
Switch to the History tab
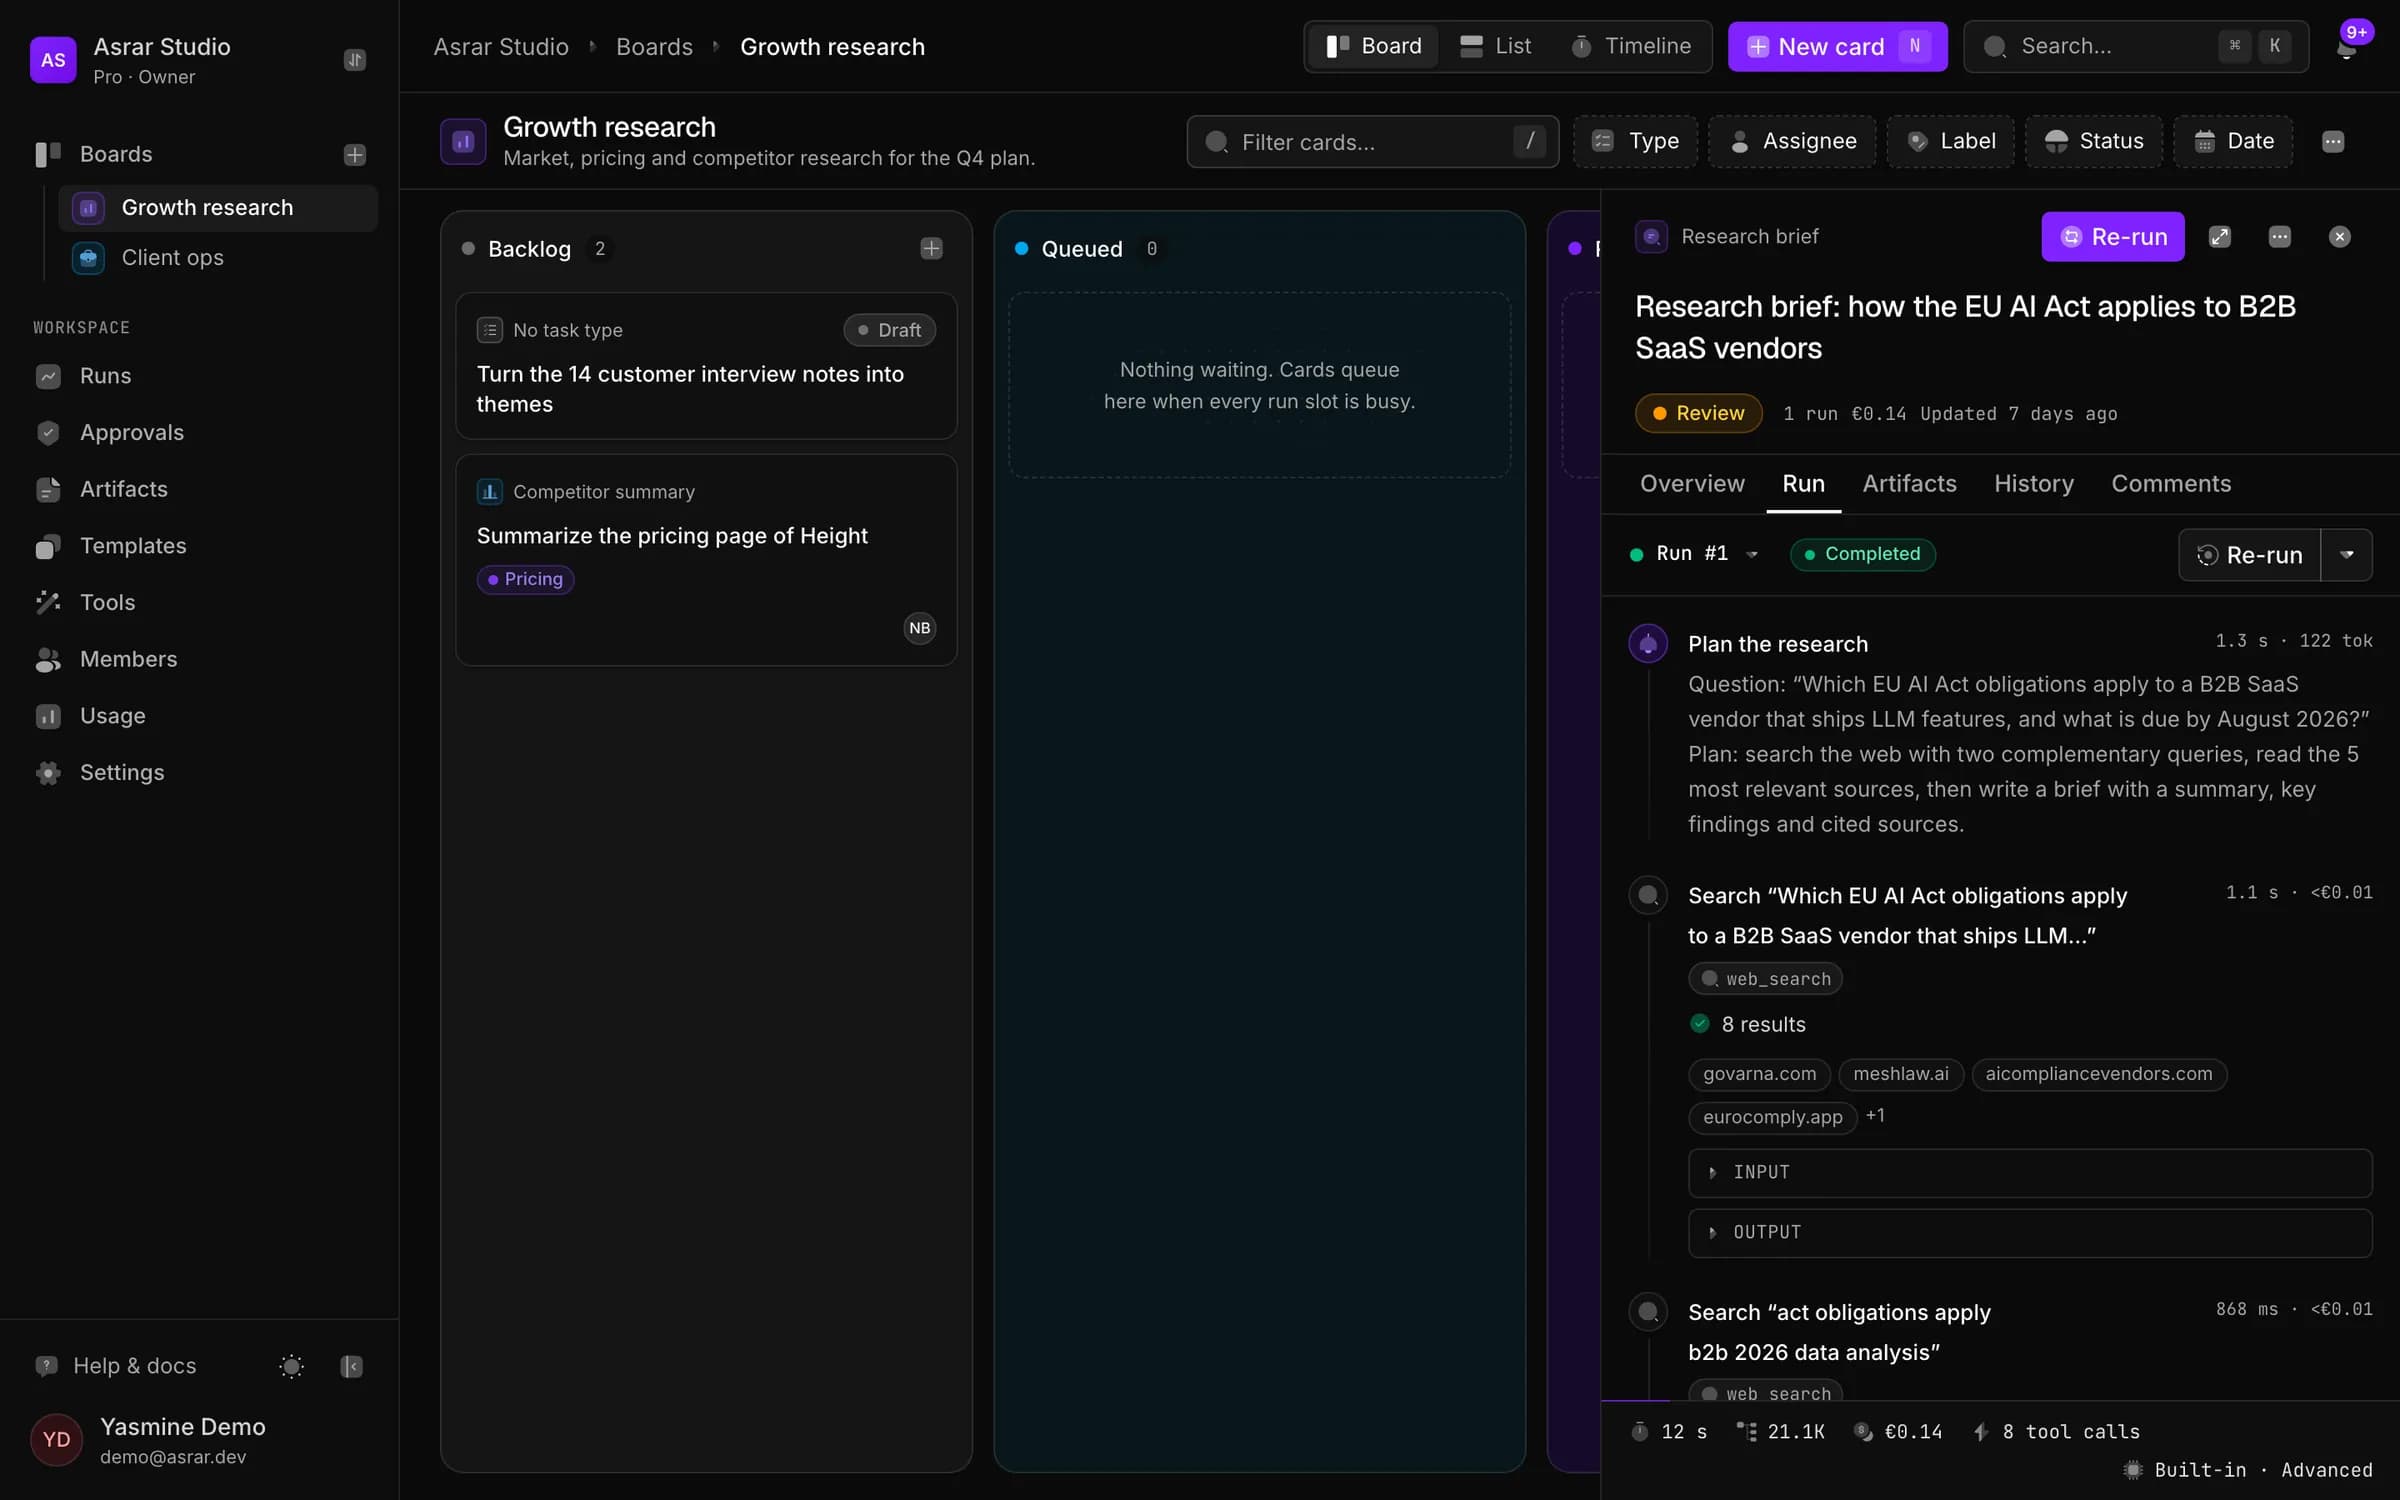tap(2033, 484)
